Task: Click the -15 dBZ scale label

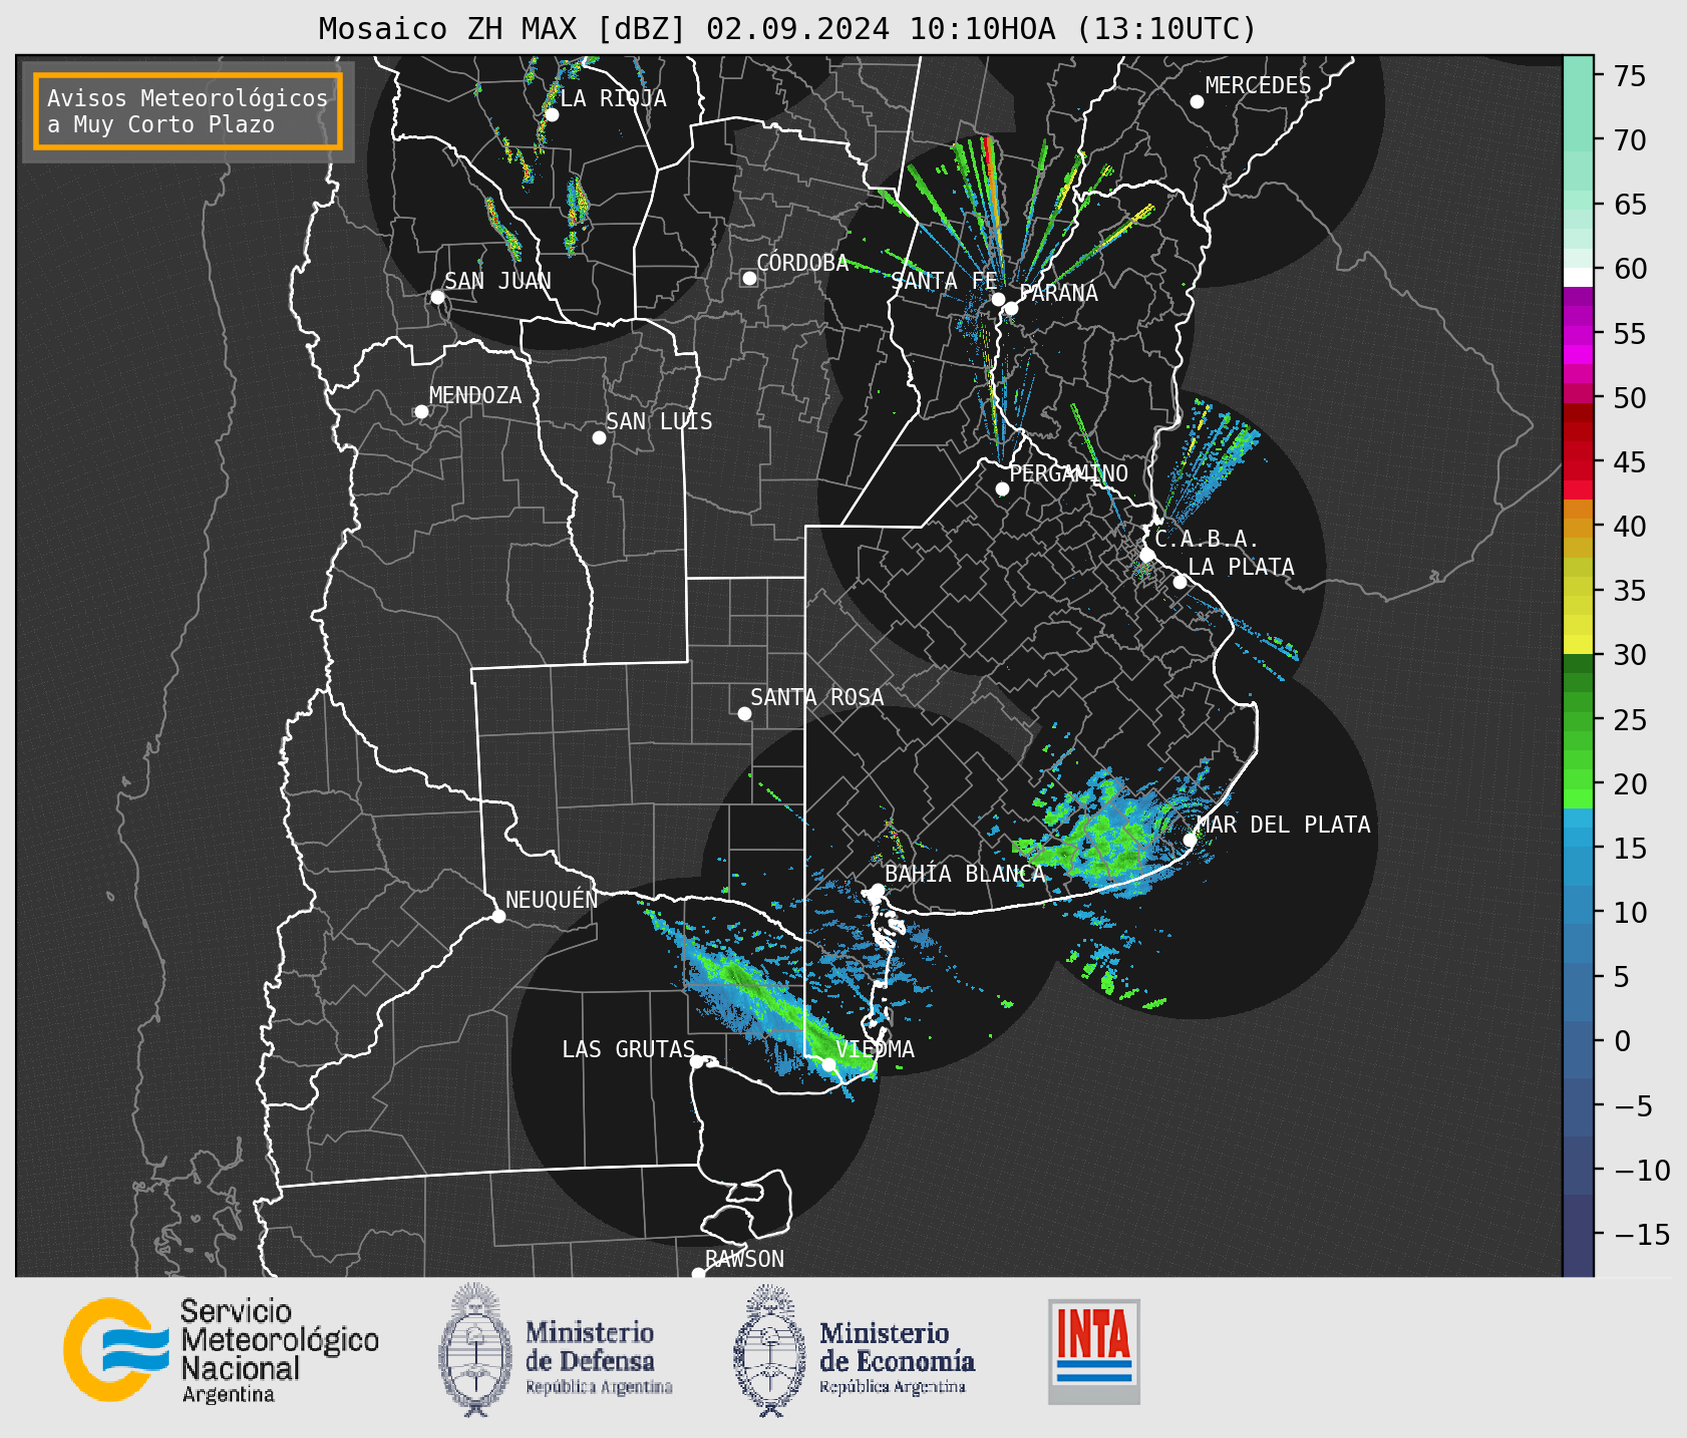Action: click(x=1641, y=1234)
